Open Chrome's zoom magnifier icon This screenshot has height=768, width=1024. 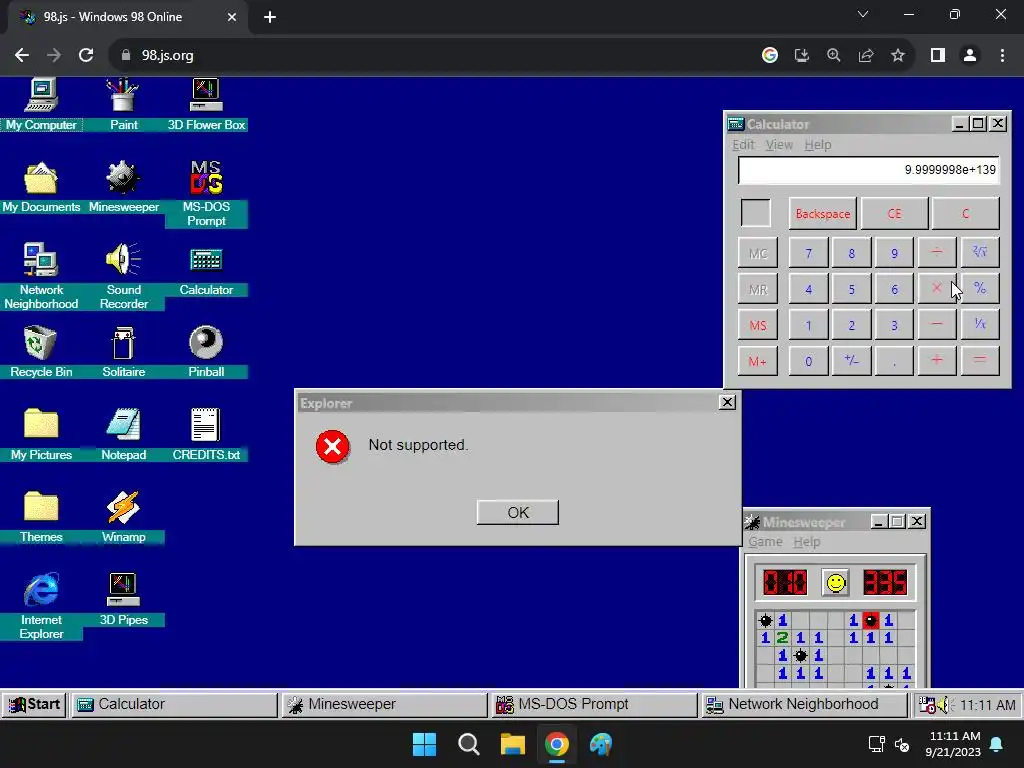[x=834, y=56]
